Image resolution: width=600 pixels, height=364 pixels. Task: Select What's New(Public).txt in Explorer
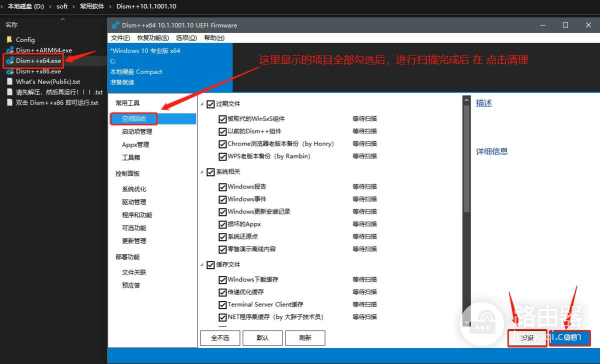[48, 82]
